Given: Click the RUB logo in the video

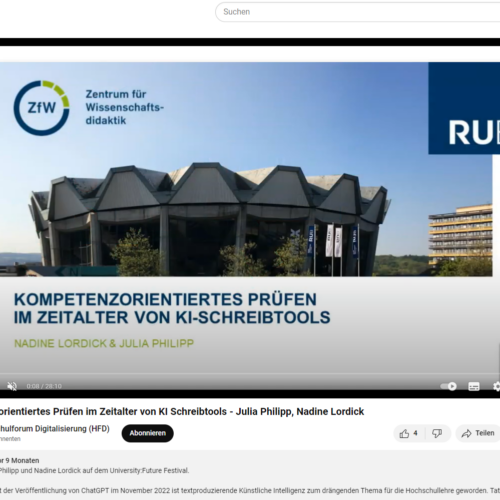Looking at the screenshot, I should [x=464, y=108].
